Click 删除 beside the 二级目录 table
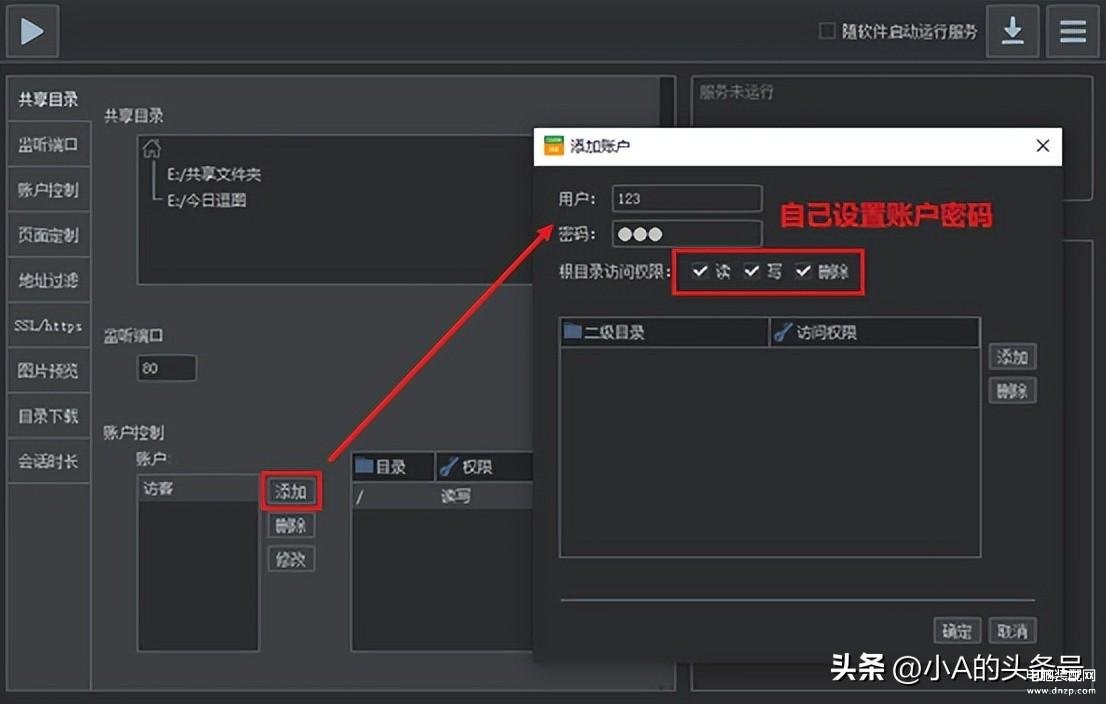1106x704 pixels. [x=1012, y=391]
